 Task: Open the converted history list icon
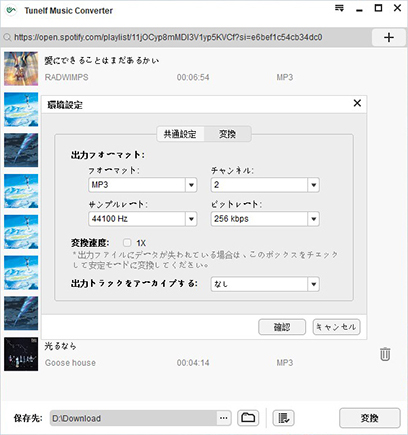[x=283, y=418]
